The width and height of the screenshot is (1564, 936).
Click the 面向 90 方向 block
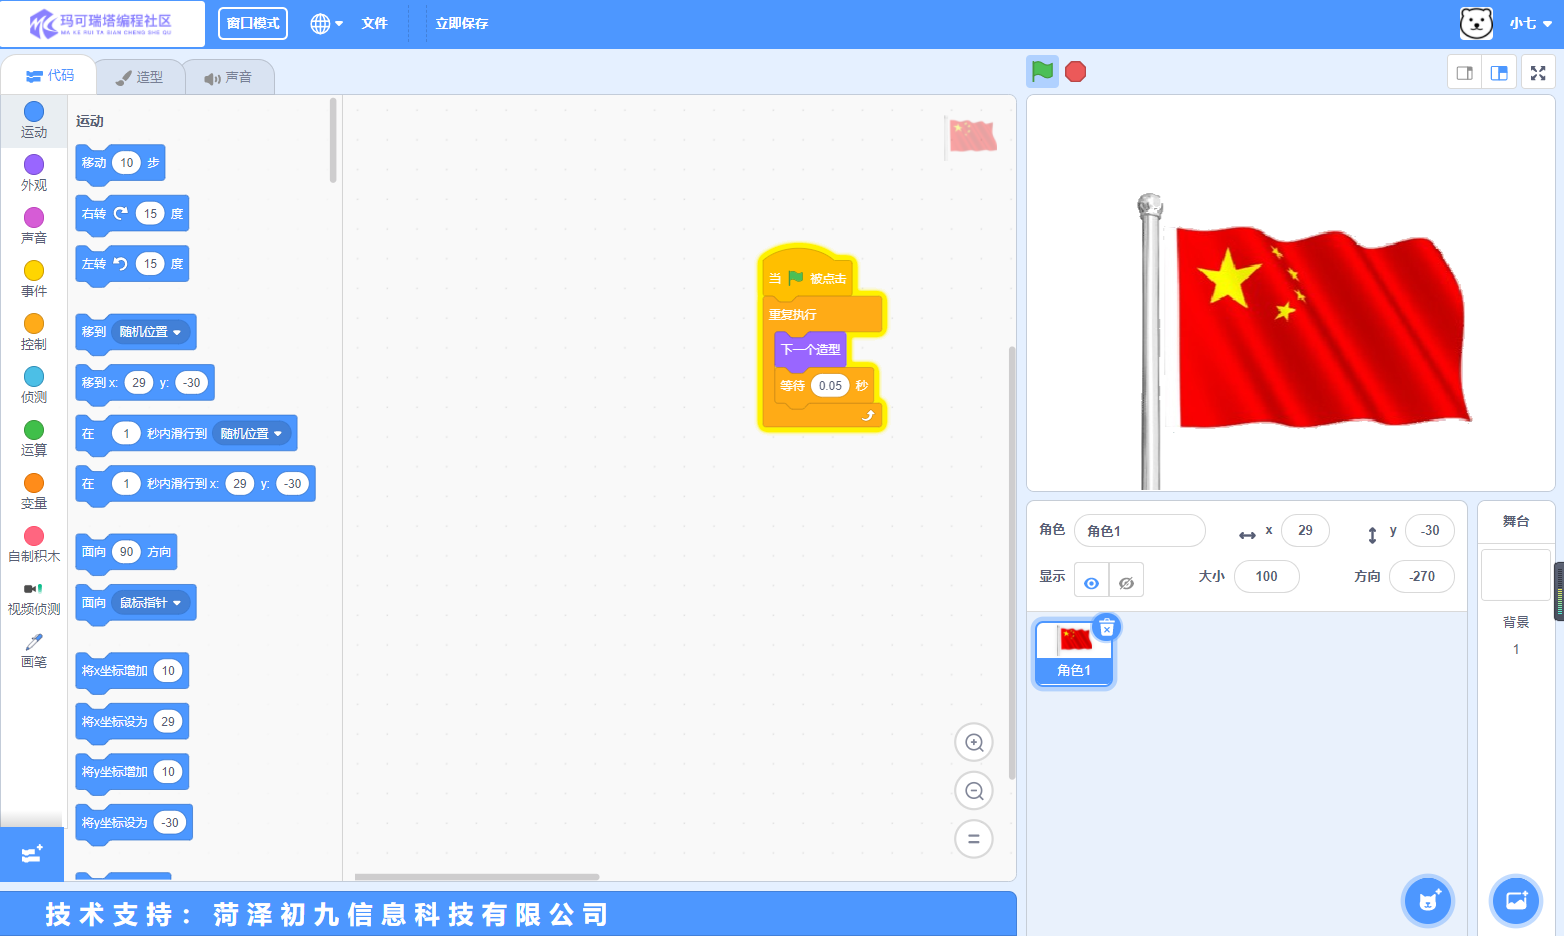[x=126, y=552]
